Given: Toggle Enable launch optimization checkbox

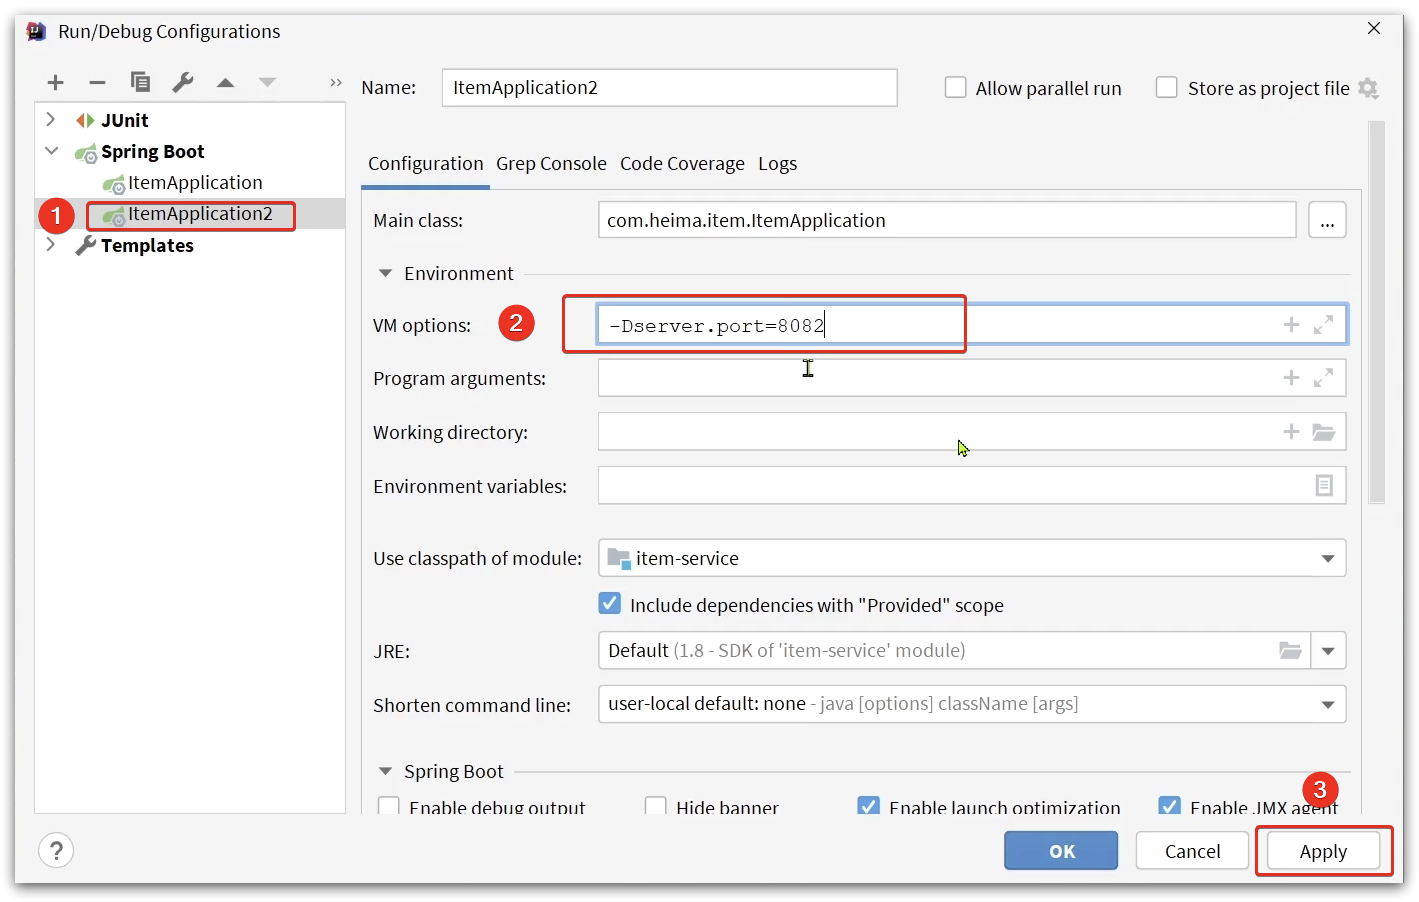Looking at the screenshot, I should coord(869,806).
